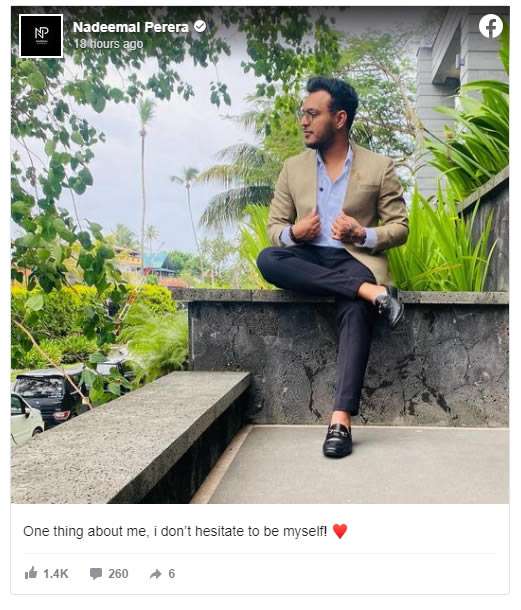Click the stone bench in the foreground
Viewport: 521px width, 610px height.
[128, 436]
